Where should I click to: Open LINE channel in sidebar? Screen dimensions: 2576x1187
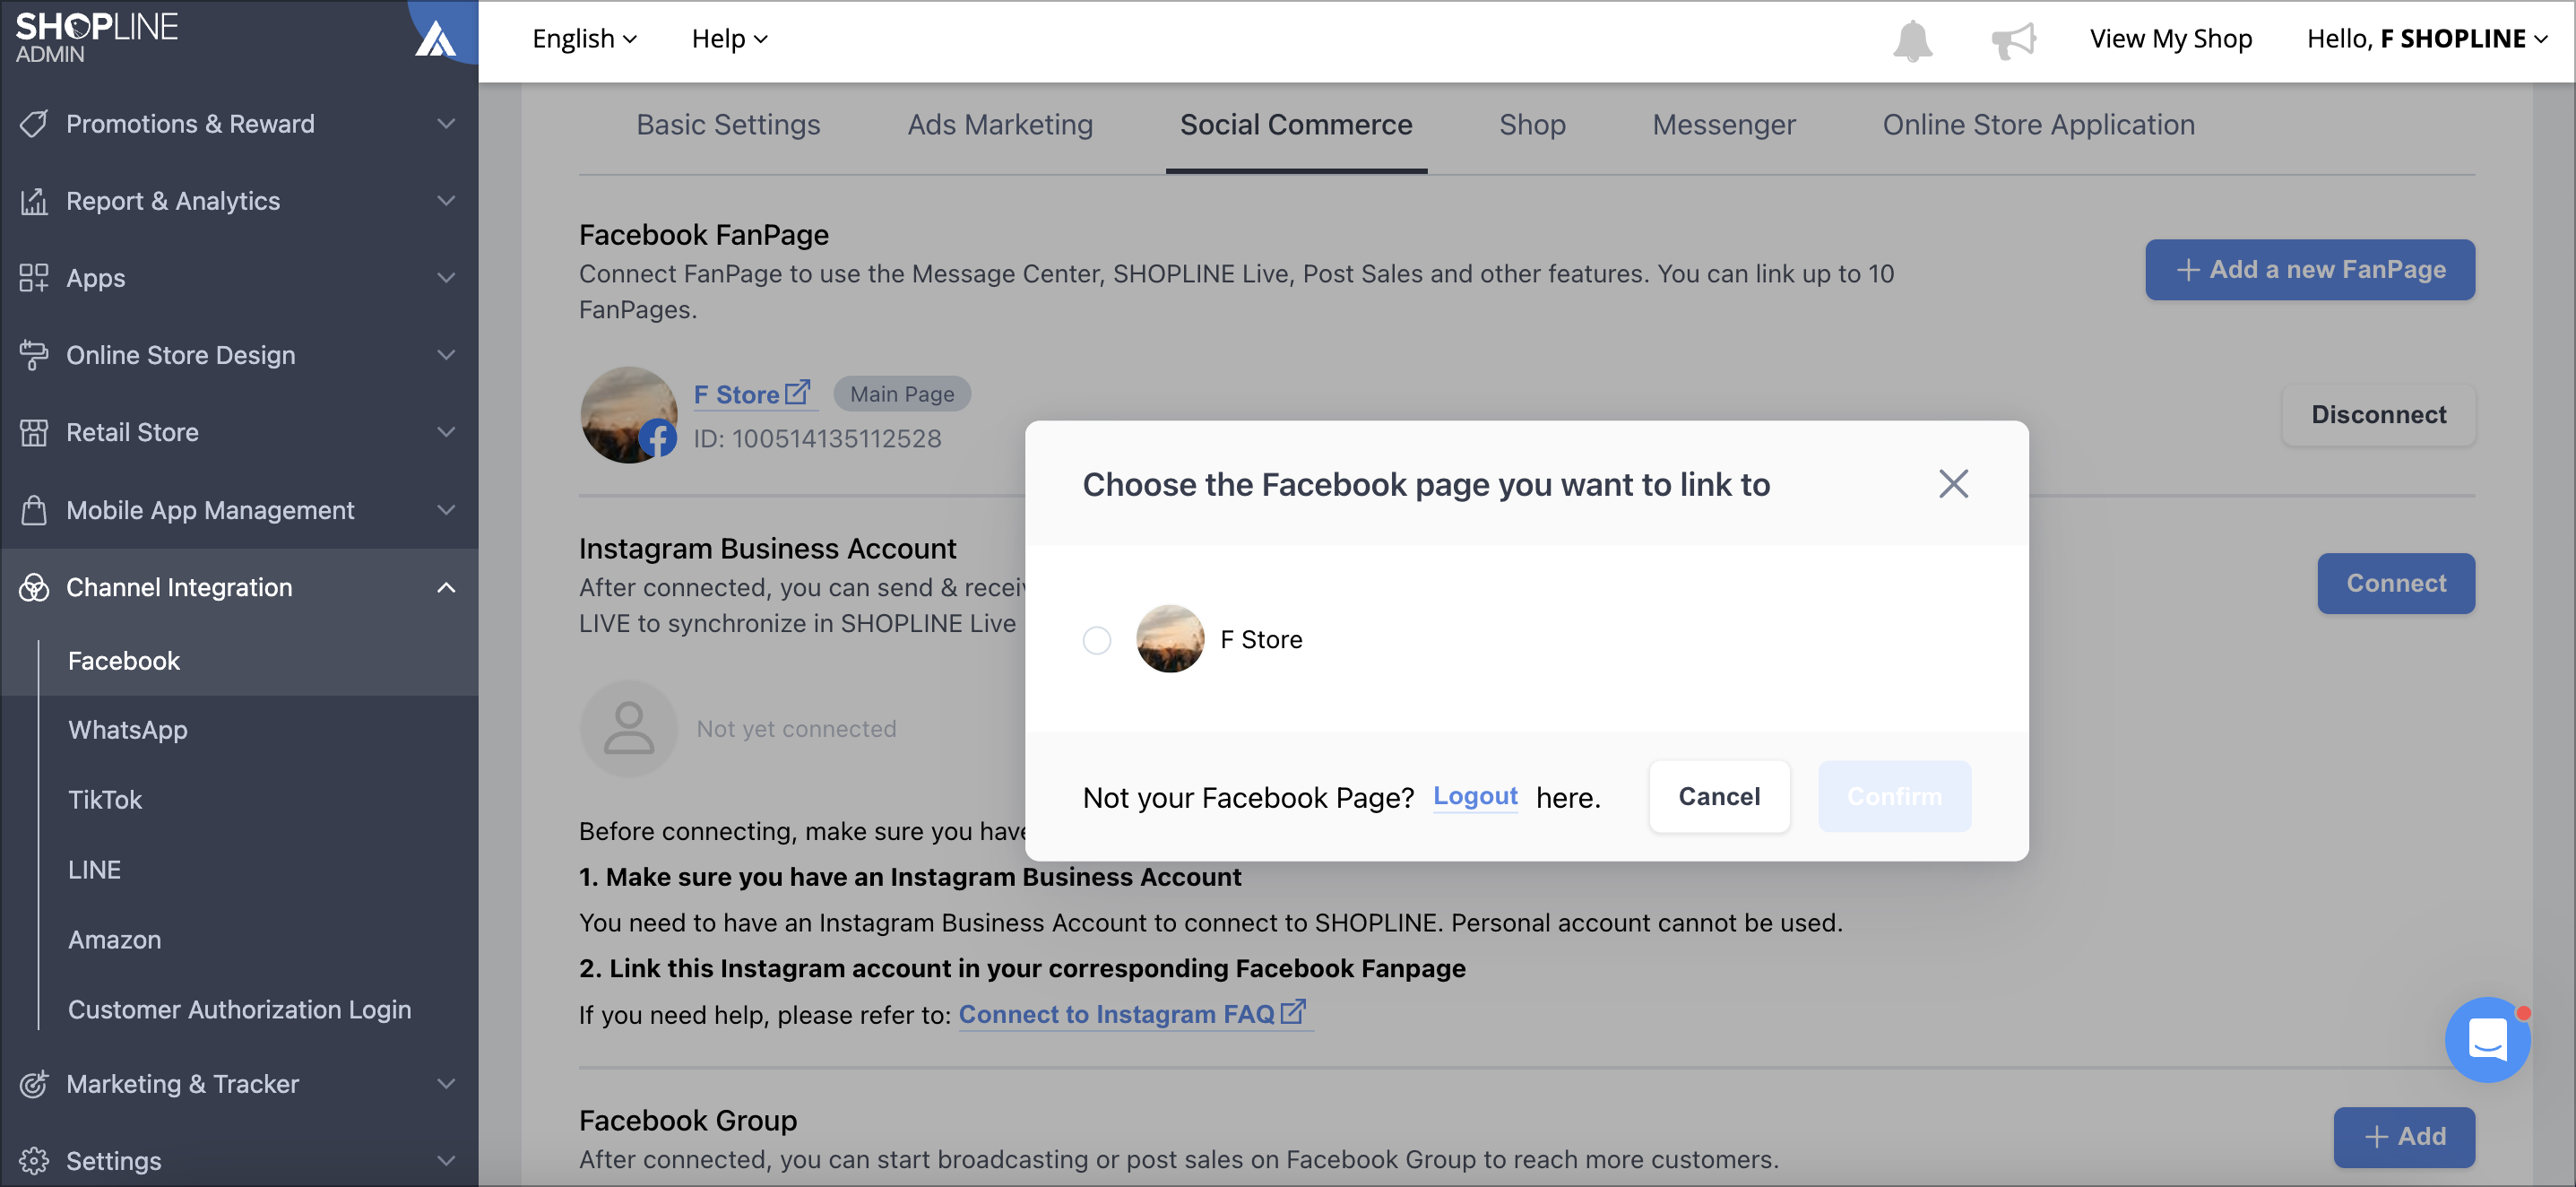pos(94,870)
